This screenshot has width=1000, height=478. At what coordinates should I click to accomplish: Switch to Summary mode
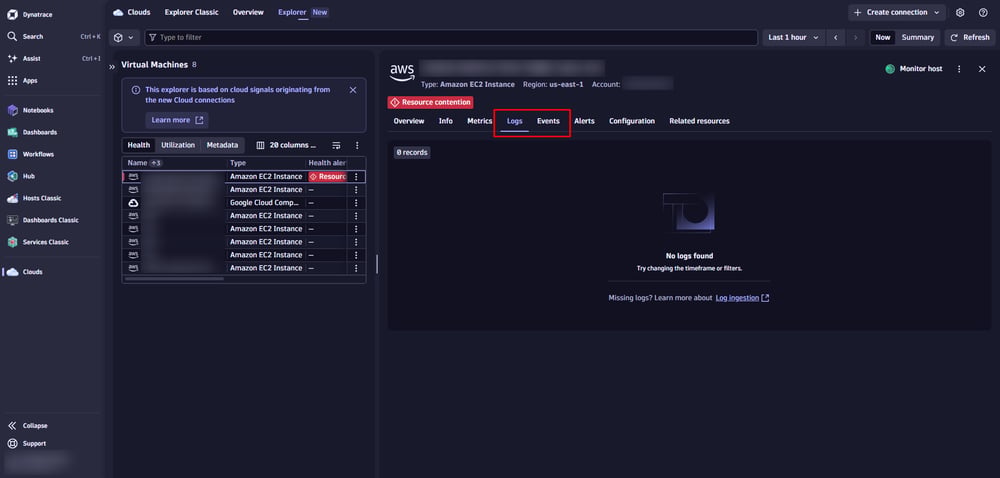918,38
